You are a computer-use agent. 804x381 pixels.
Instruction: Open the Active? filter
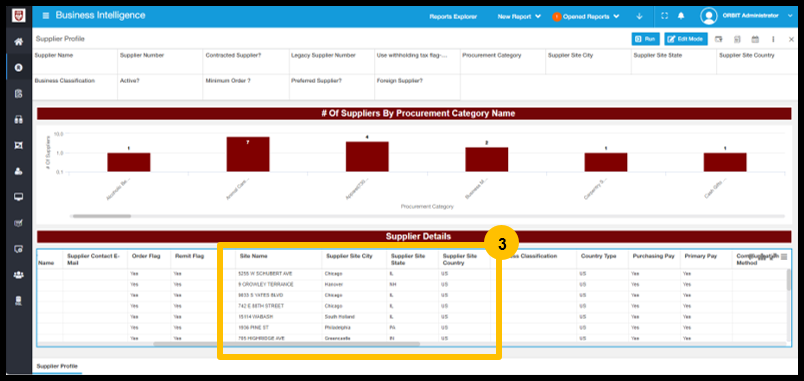pyautogui.click(x=160, y=87)
